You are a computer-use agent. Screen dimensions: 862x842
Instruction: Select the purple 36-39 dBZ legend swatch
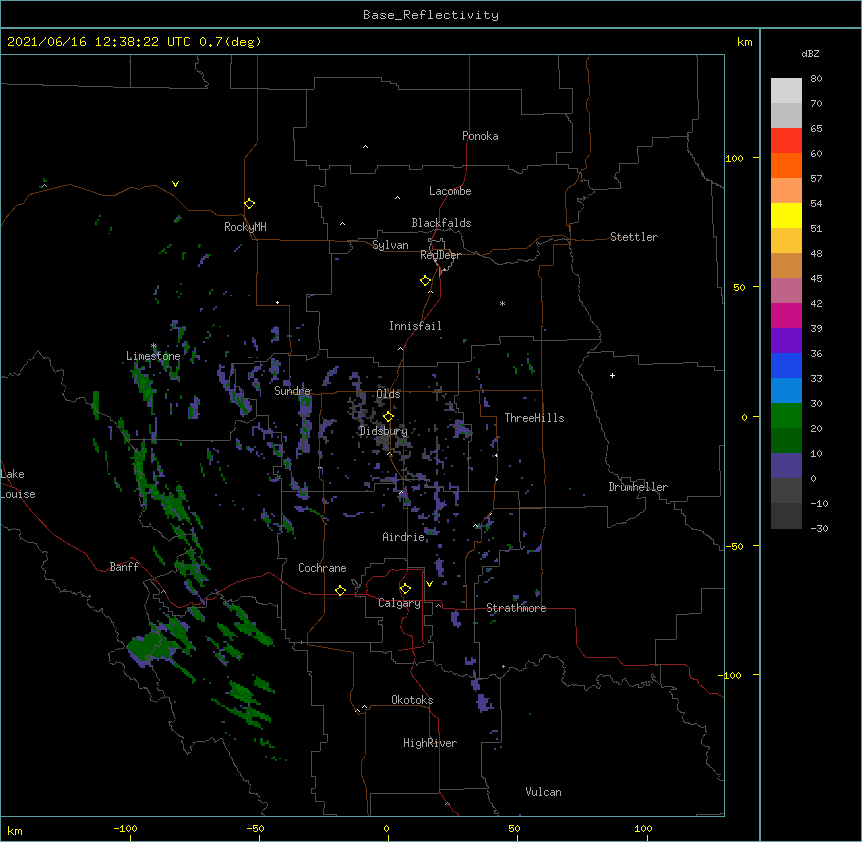(786, 341)
